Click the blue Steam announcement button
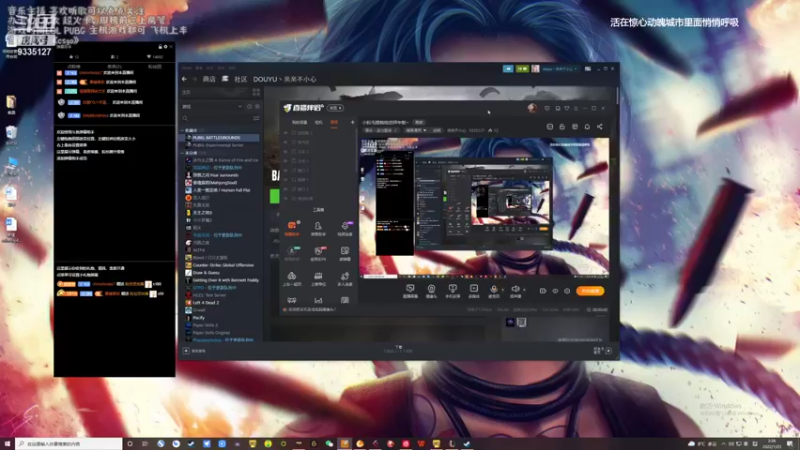 point(508,68)
